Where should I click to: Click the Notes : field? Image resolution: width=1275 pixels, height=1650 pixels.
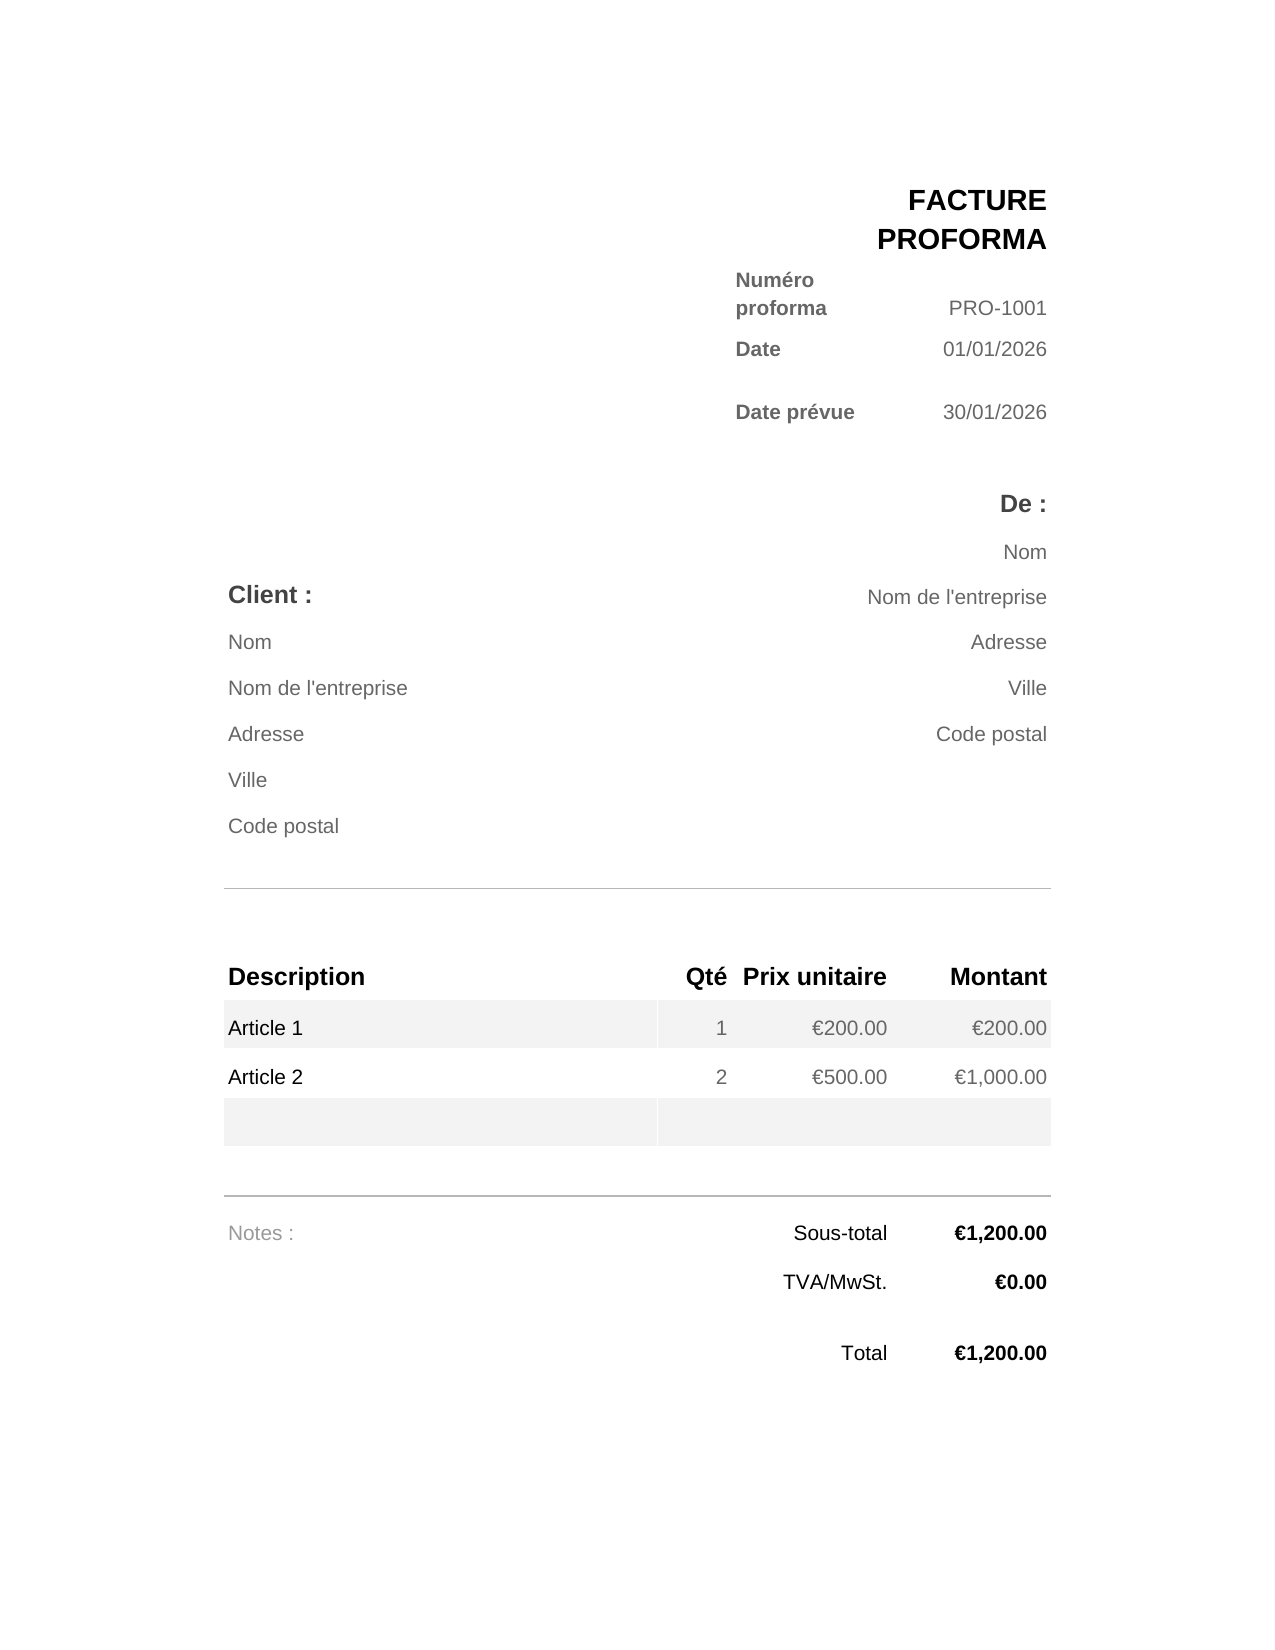click(261, 1233)
